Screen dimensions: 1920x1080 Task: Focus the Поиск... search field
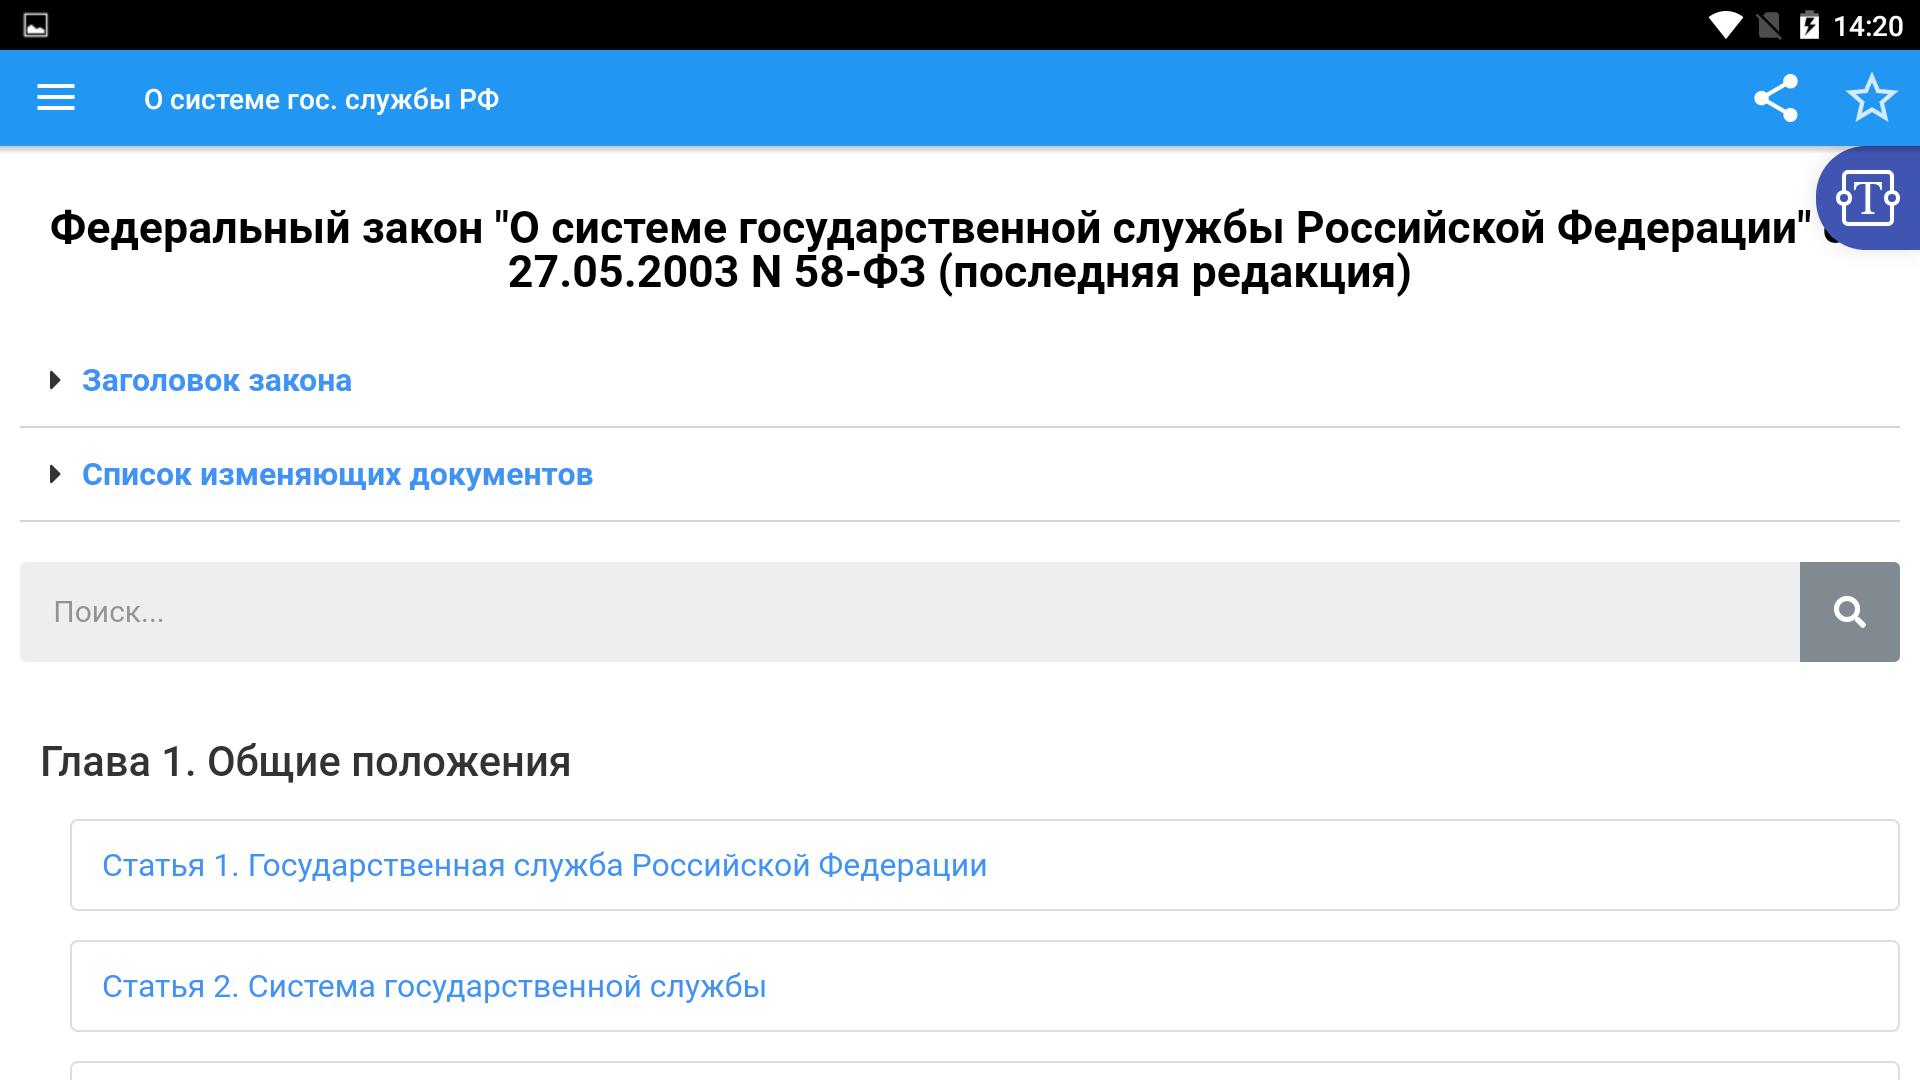[908, 612]
